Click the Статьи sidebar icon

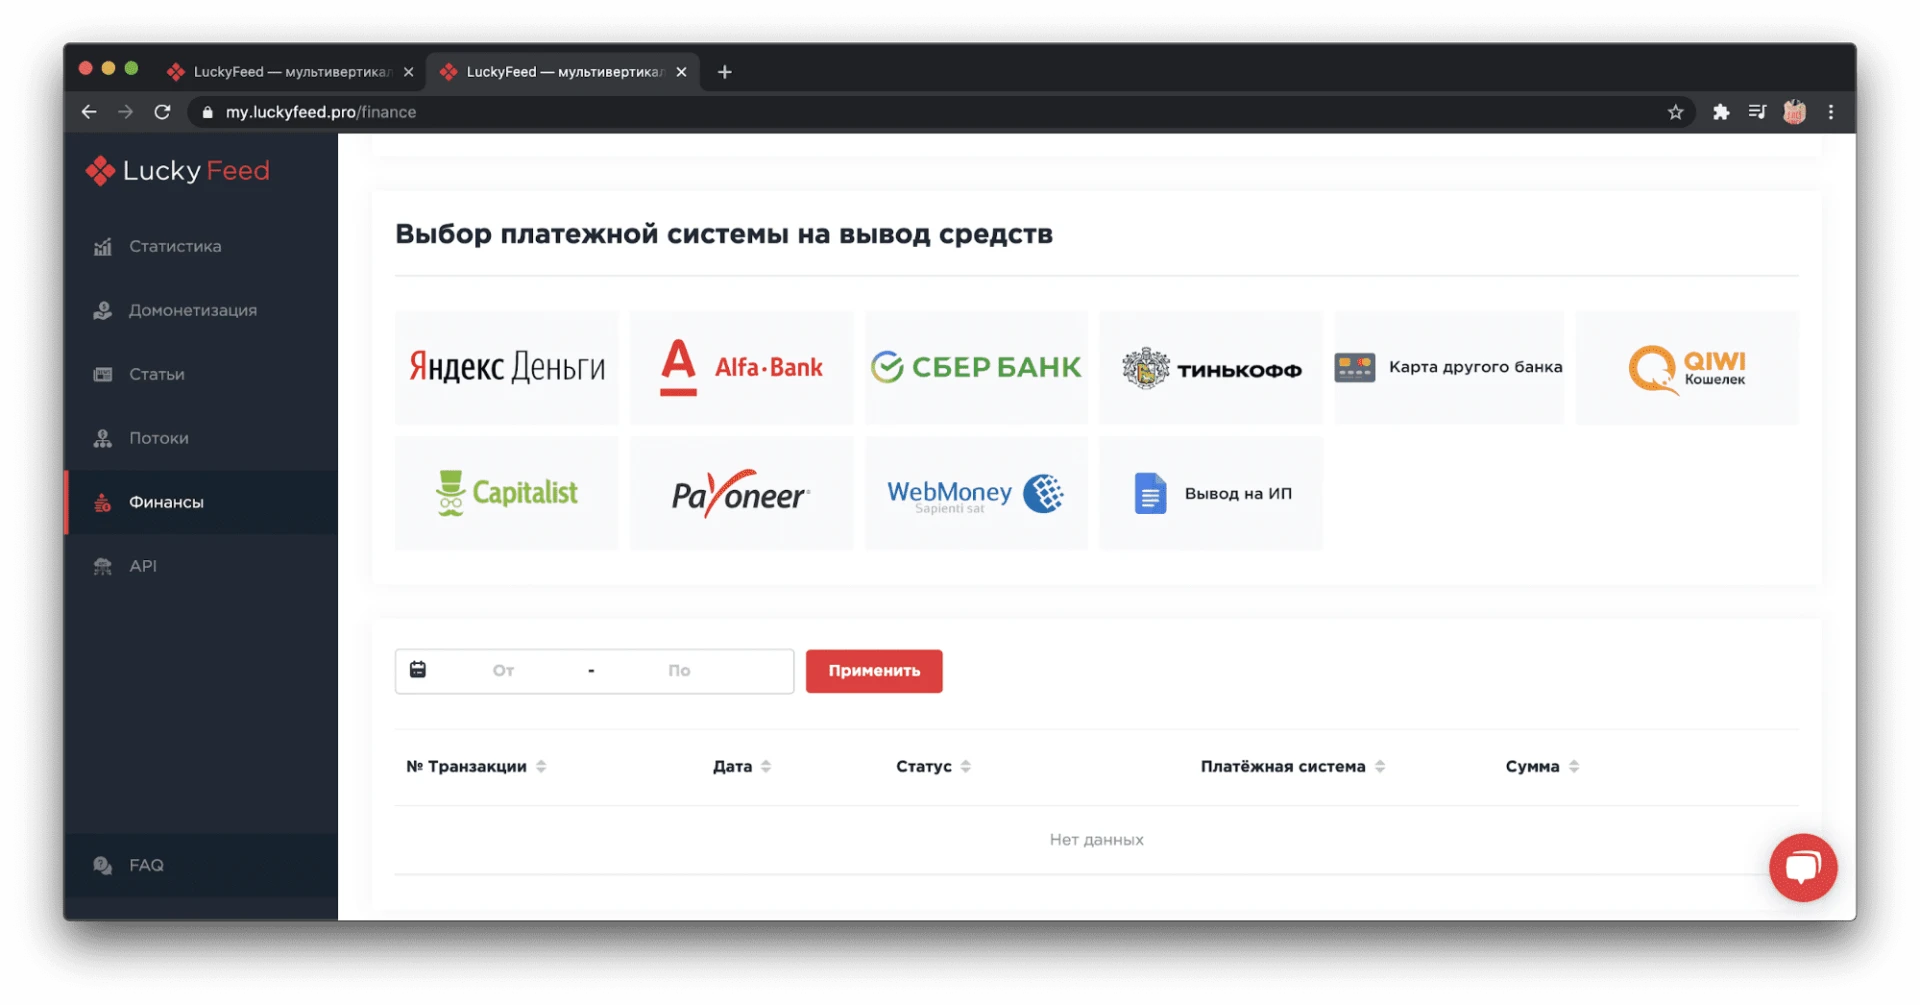tap(102, 375)
